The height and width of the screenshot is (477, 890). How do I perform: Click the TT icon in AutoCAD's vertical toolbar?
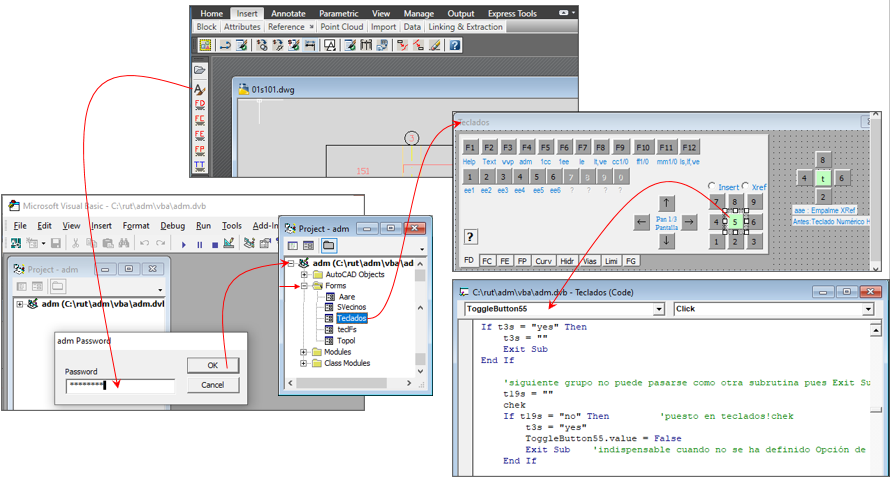click(x=200, y=166)
